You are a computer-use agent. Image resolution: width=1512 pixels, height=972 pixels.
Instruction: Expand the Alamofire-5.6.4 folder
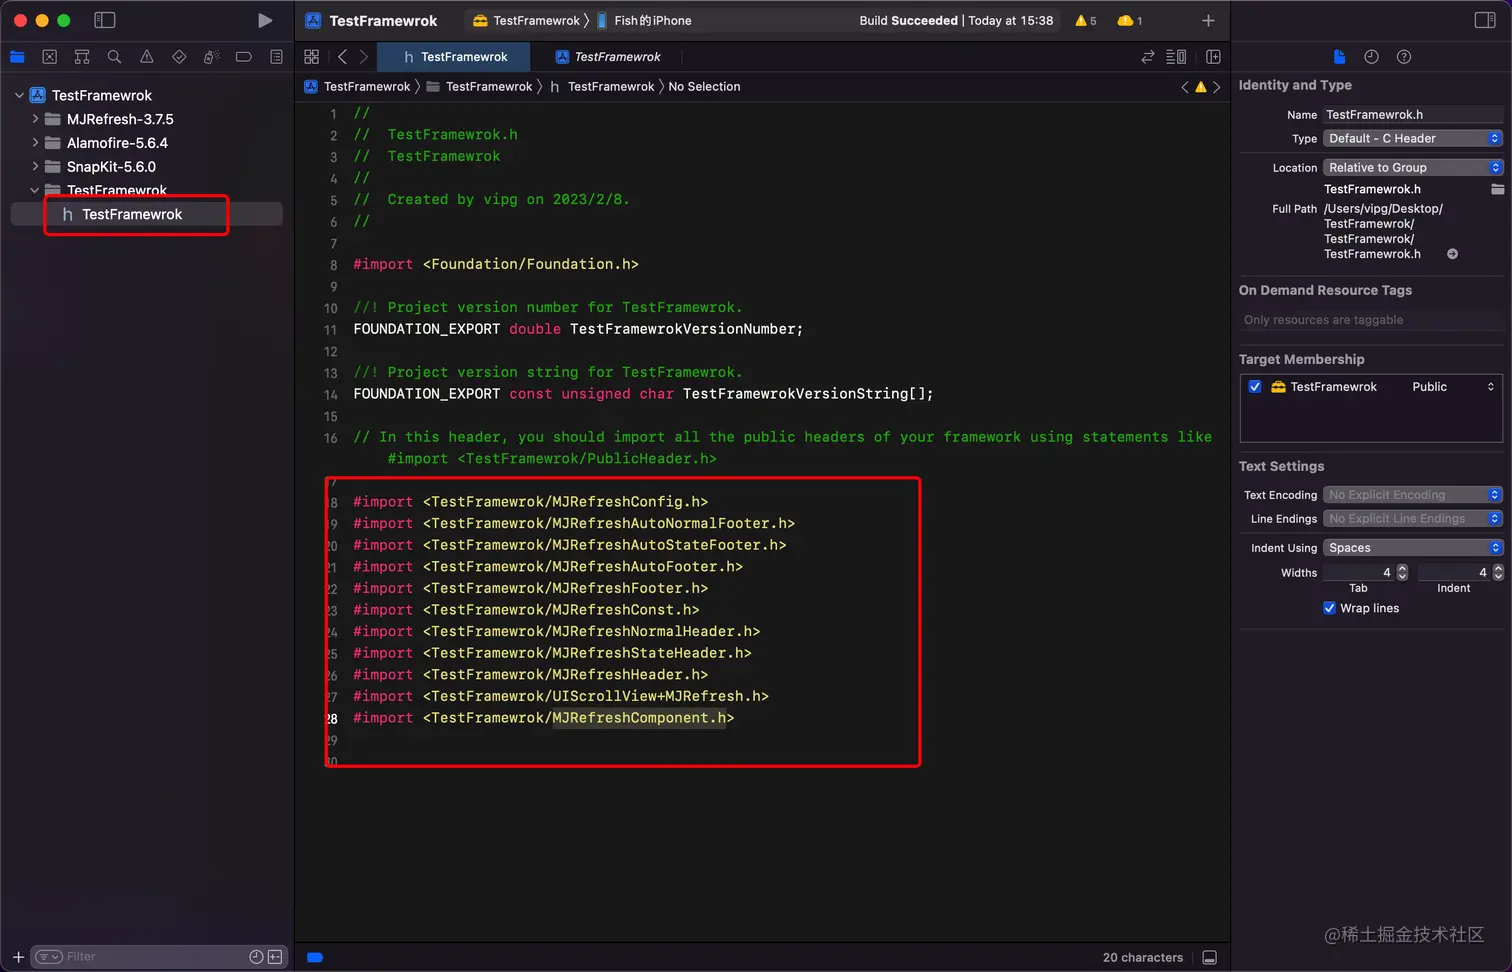coord(35,143)
